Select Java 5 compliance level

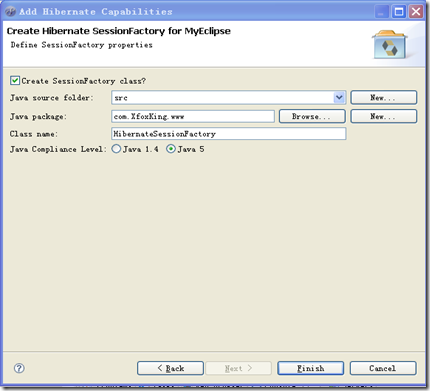pyautogui.click(x=171, y=149)
